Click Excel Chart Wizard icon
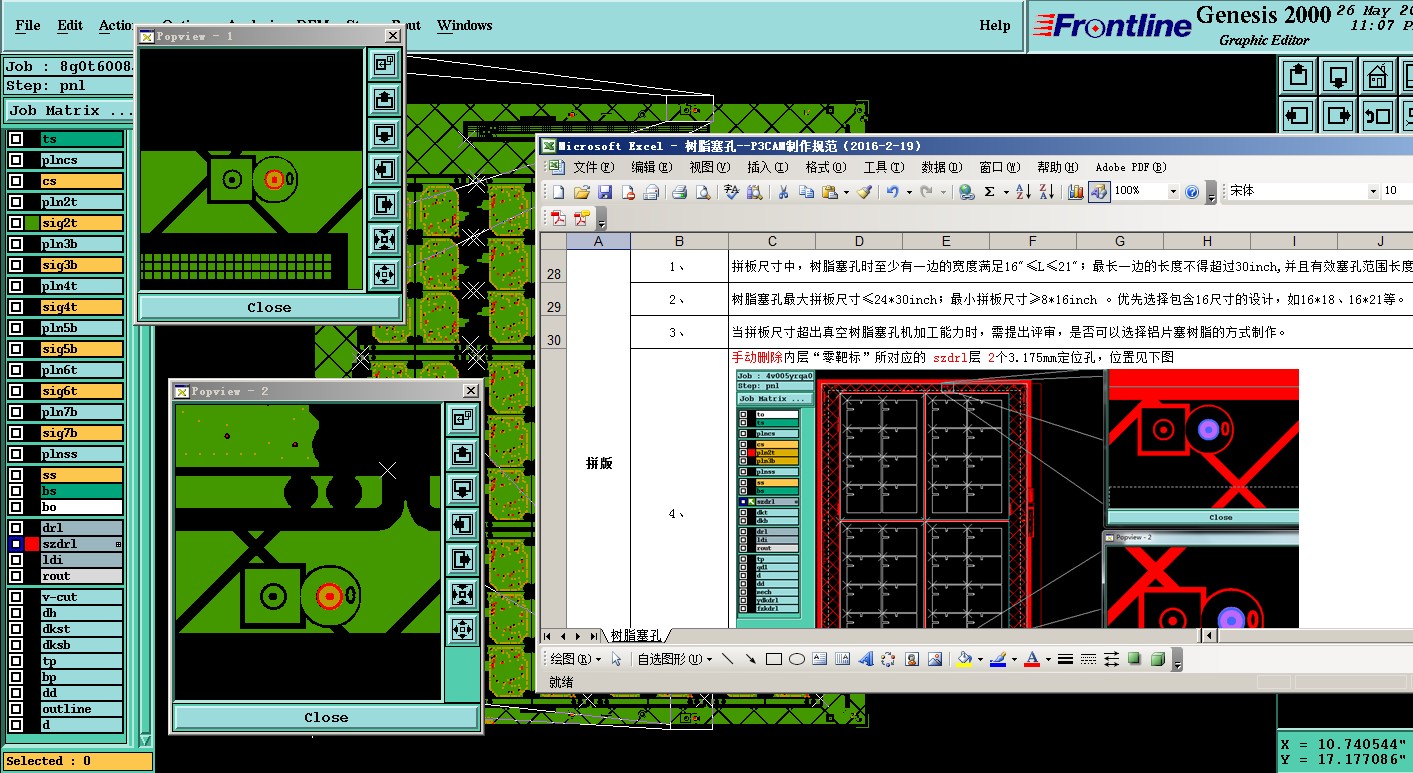The image size is (1413, 773). [x=1076, y=192]
